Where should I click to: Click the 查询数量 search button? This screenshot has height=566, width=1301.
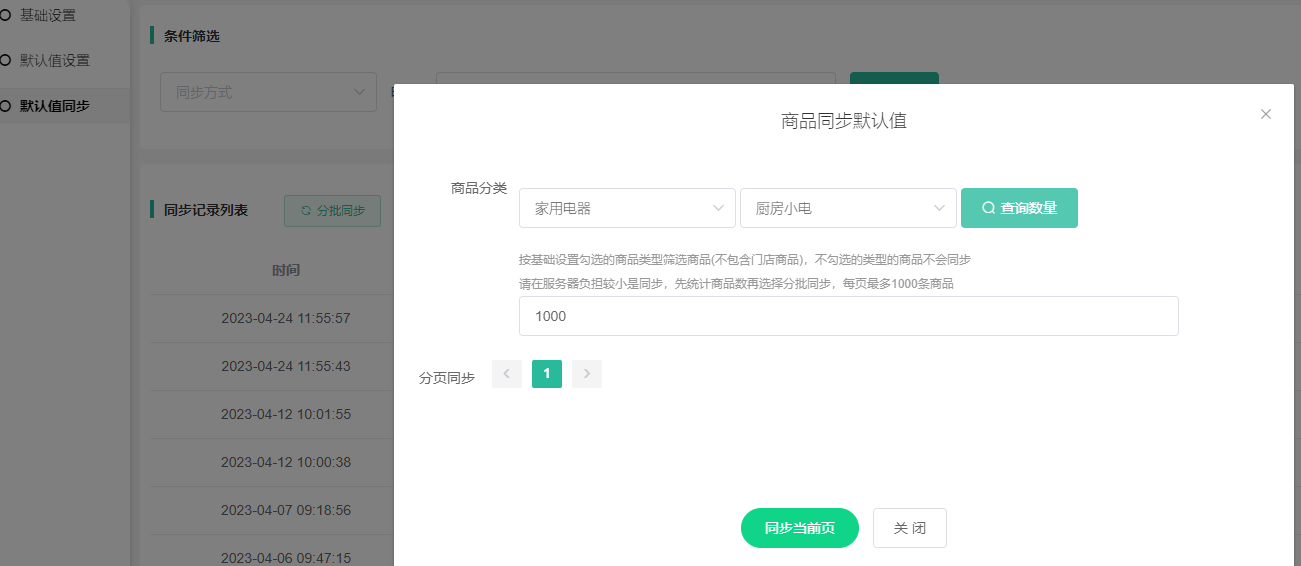click(1019, 208)
